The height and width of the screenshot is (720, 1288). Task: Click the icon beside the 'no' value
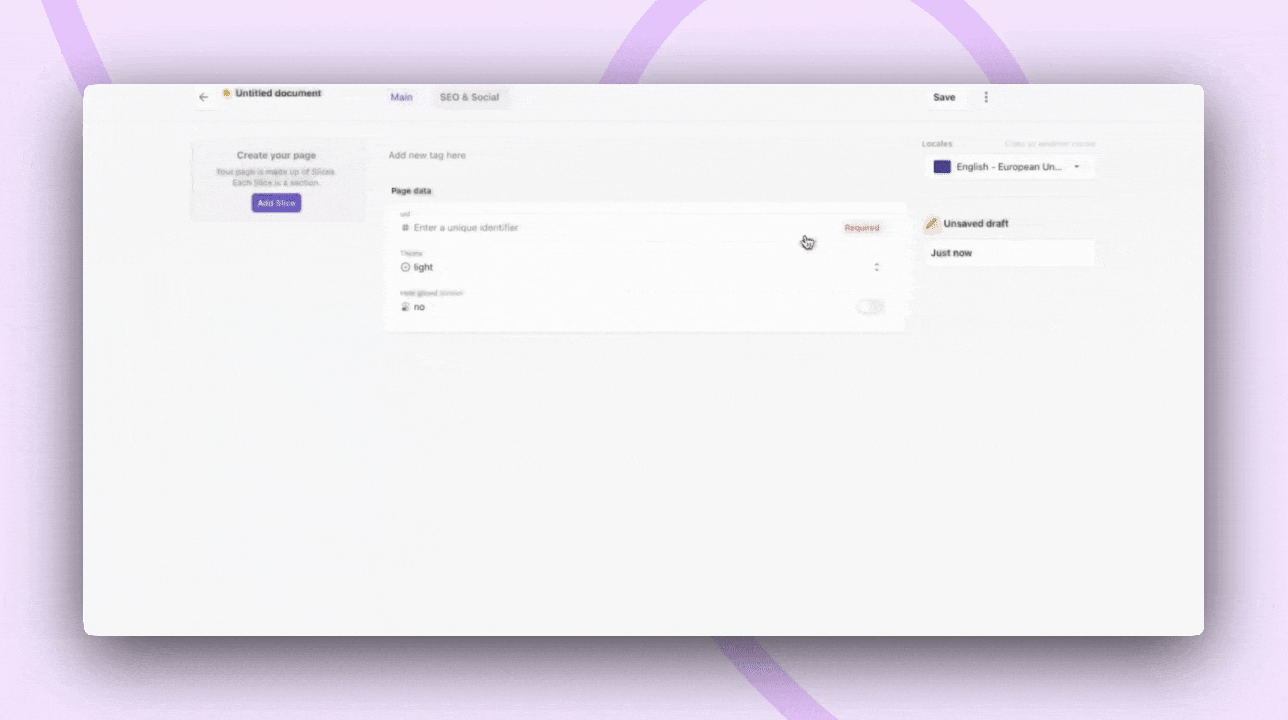click(x=406, y=307)
